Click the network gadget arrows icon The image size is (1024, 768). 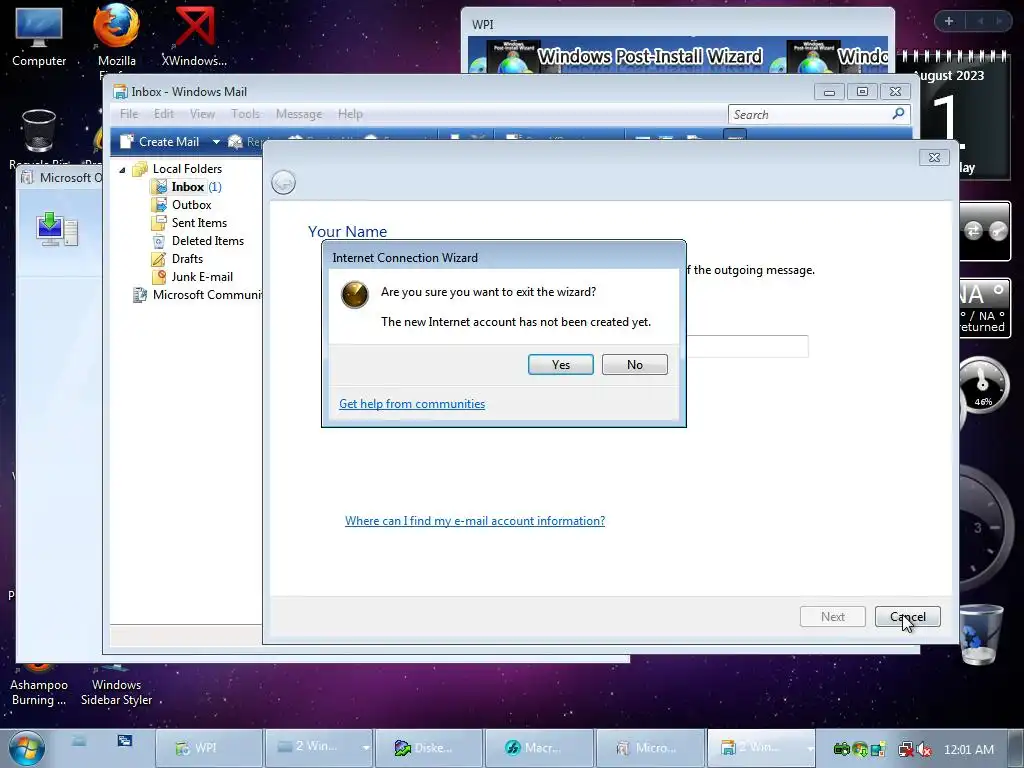pos(973,231)
